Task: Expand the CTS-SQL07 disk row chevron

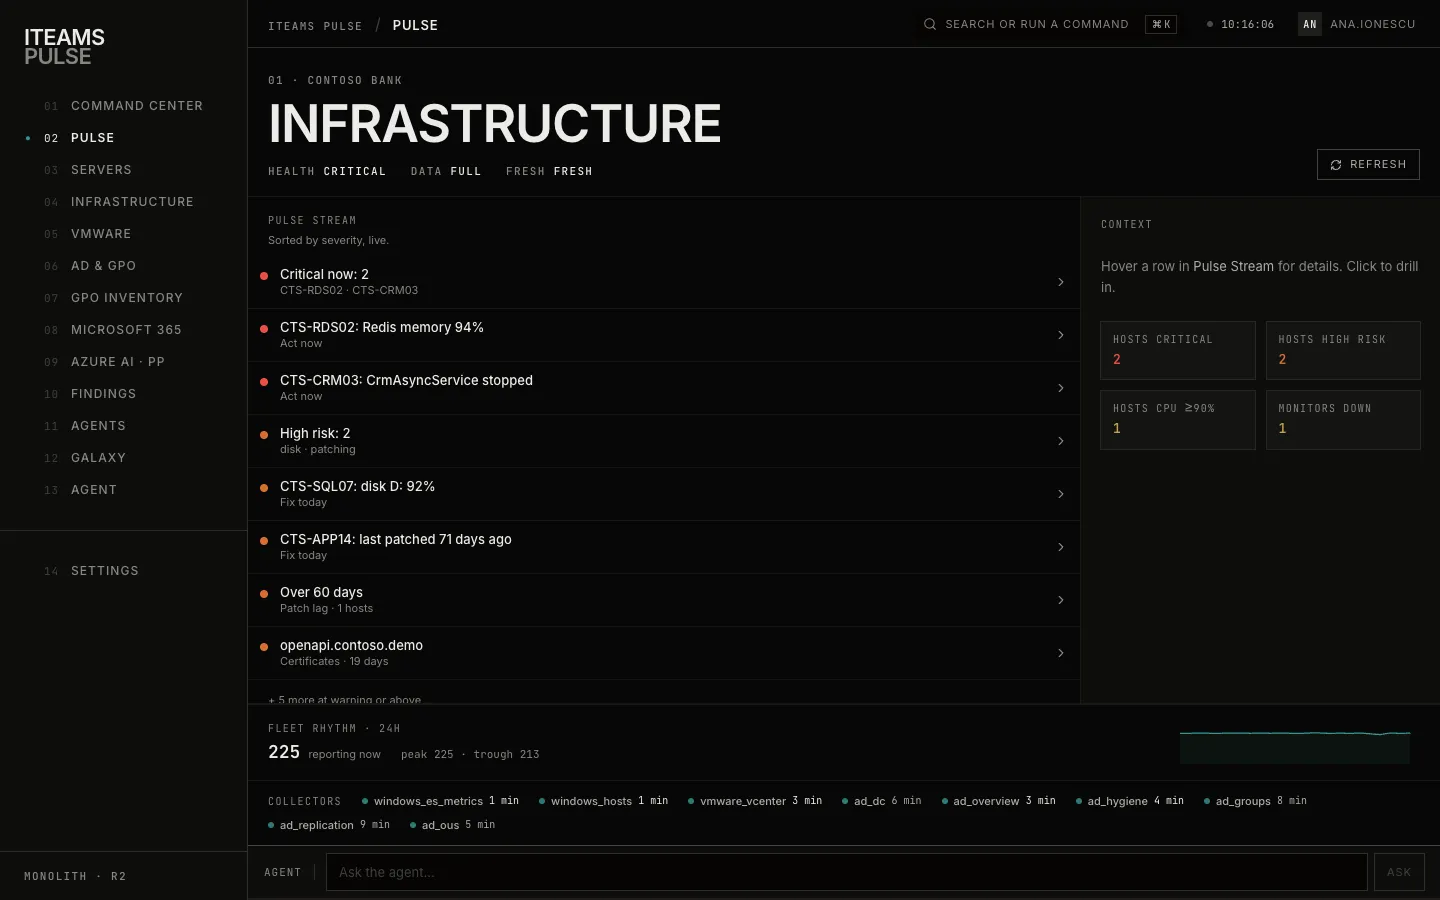Action: [x=1061, y=494]
